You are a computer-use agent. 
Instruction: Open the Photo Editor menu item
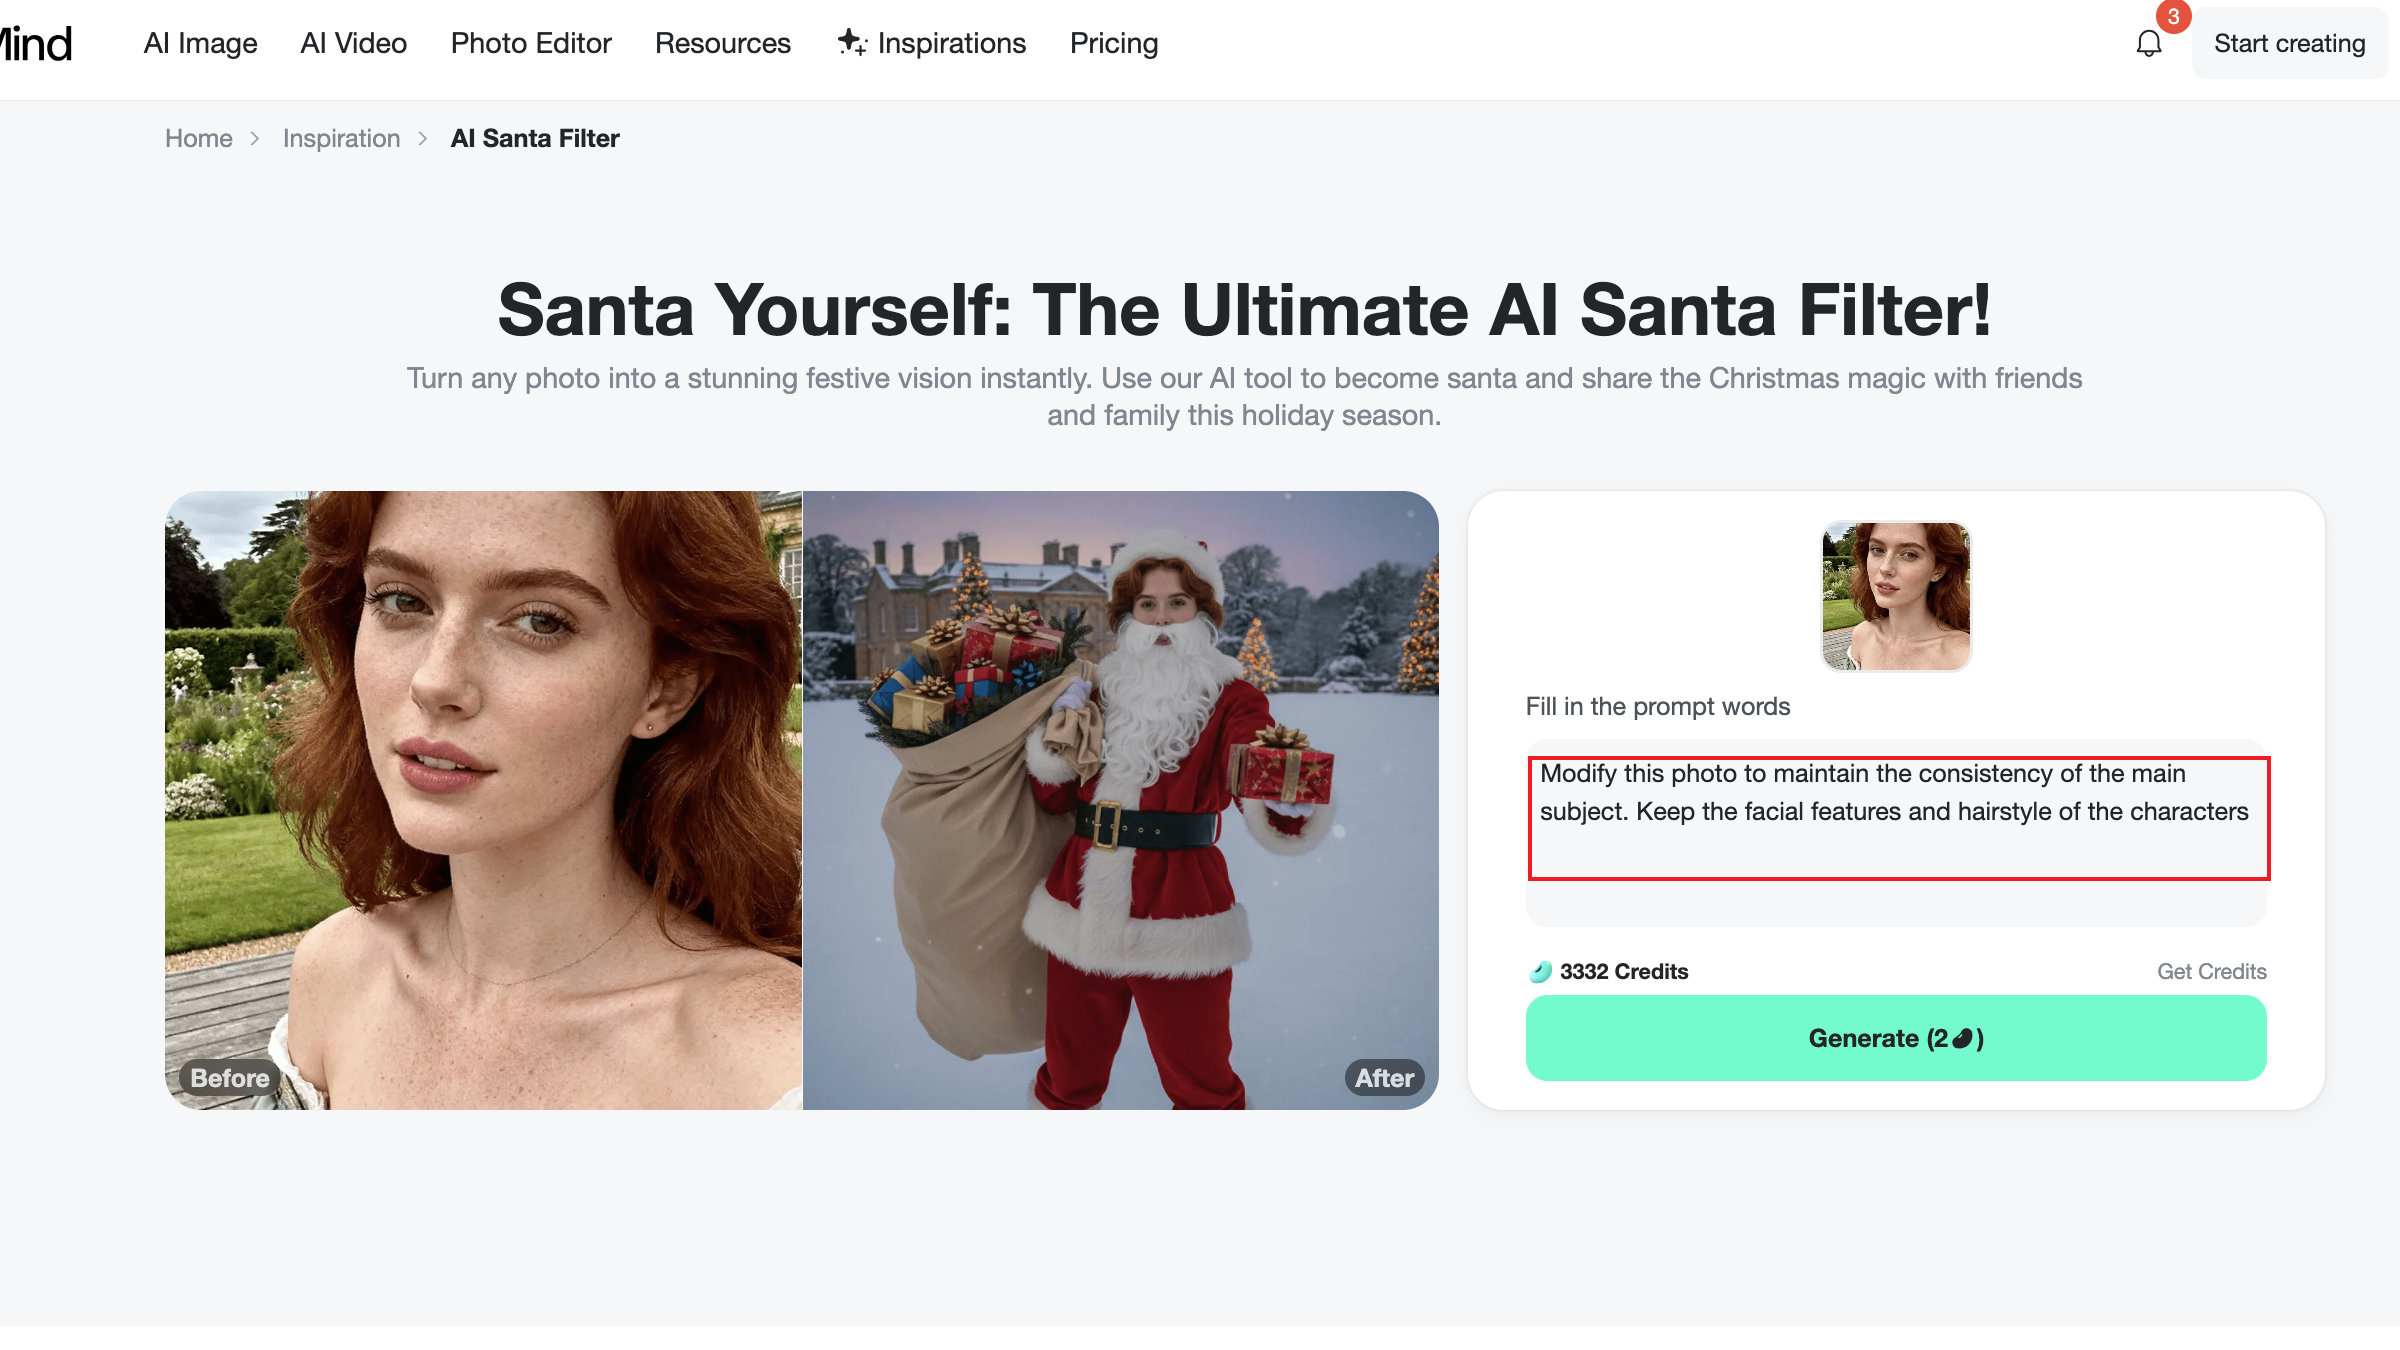[530, 44]
